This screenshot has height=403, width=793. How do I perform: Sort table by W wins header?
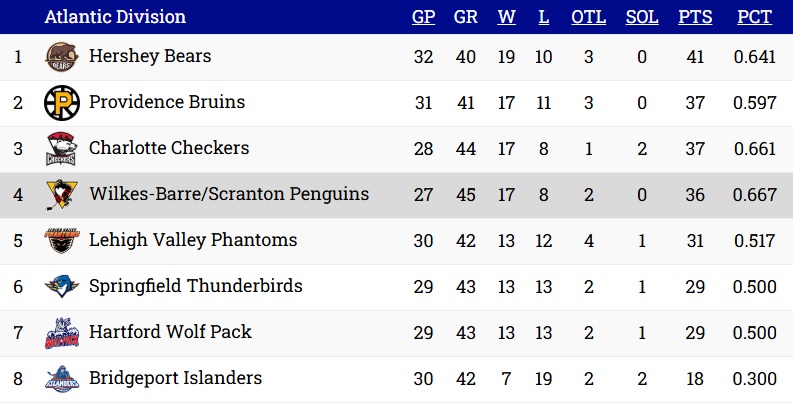coord(506,17)
